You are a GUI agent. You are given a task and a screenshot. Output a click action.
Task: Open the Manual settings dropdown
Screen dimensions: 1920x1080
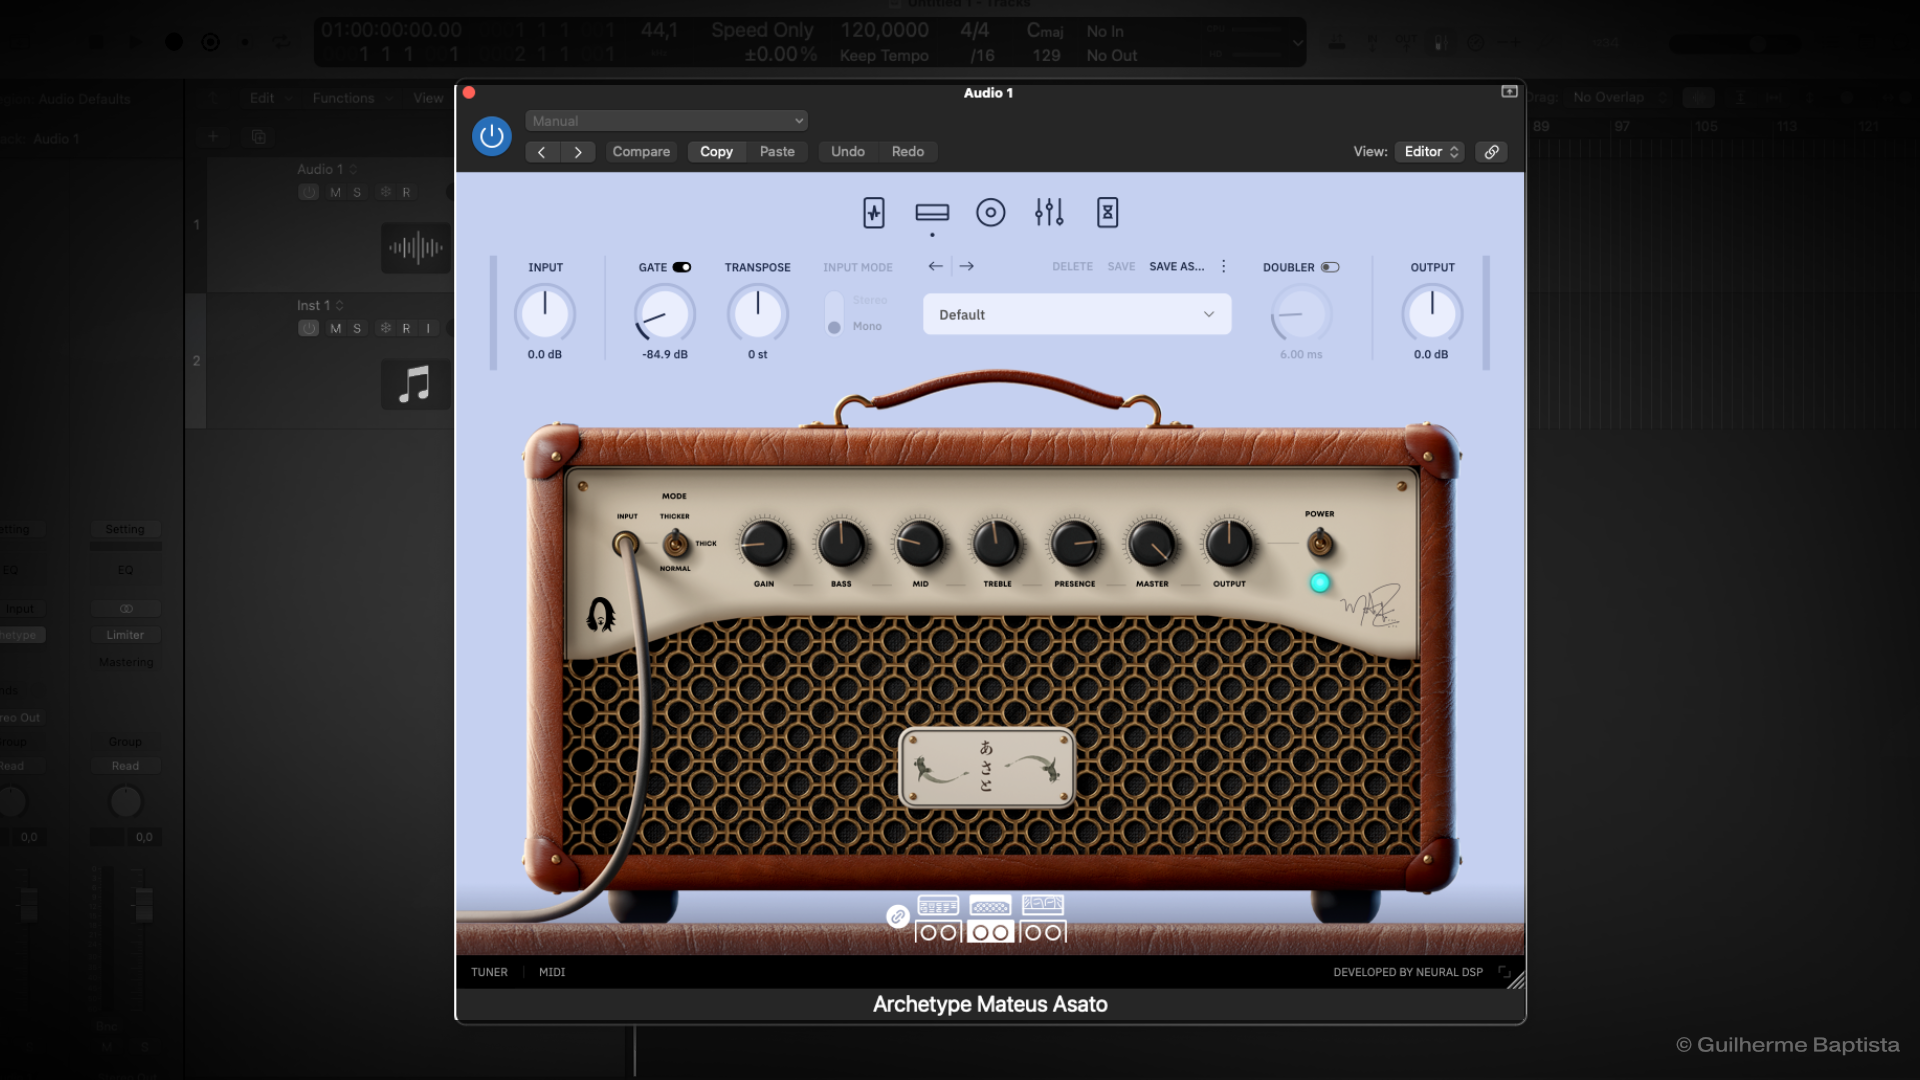(x=666, y=121)
